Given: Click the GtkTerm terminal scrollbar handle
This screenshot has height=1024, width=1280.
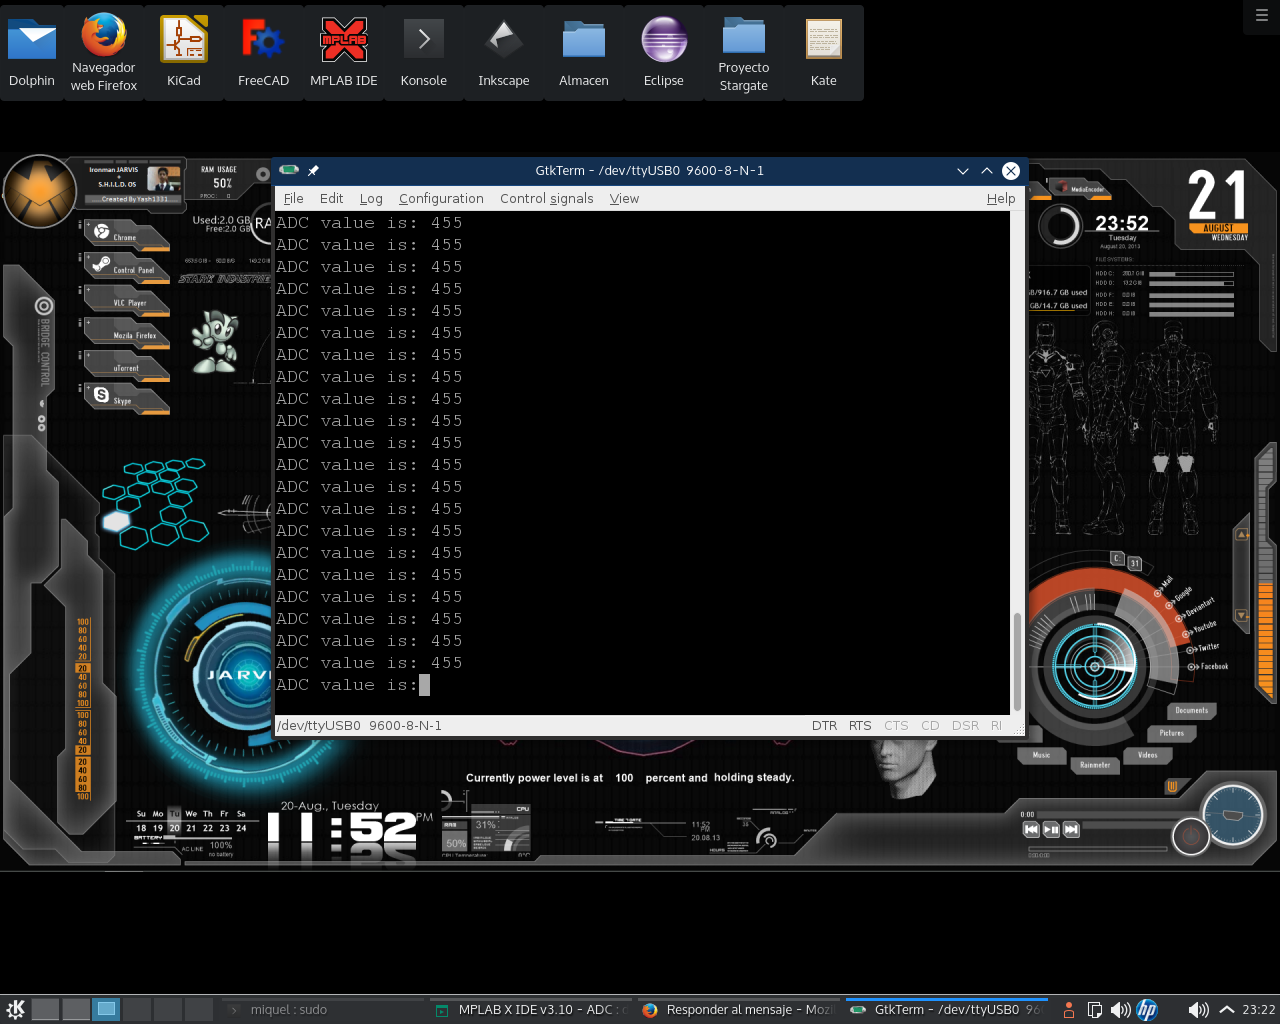Looking at the screenshot, I should pyautogui.click(x=1017, y=661).
